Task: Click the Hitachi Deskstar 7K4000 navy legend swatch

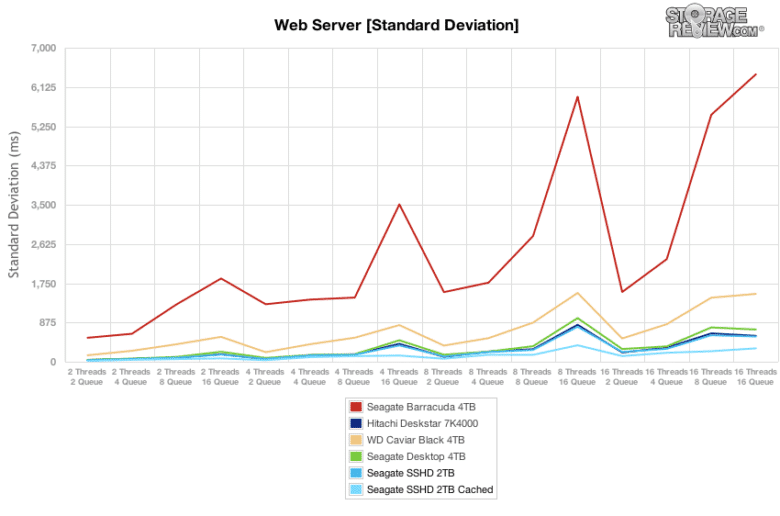Action: (x=356, y=423)
